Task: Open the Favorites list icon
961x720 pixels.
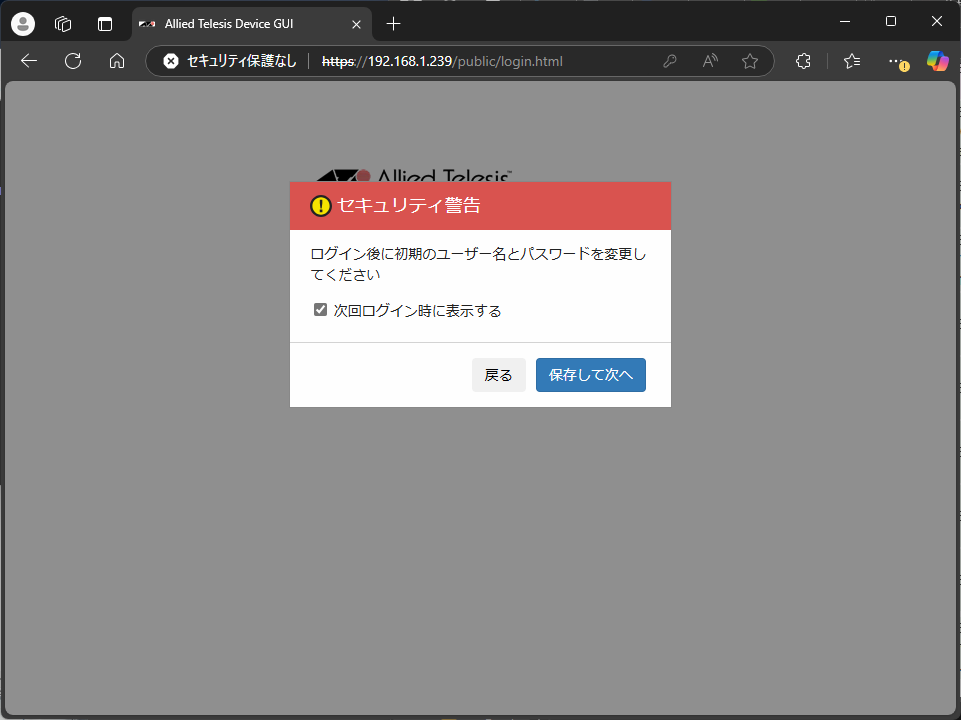Action: pos(852,61)
